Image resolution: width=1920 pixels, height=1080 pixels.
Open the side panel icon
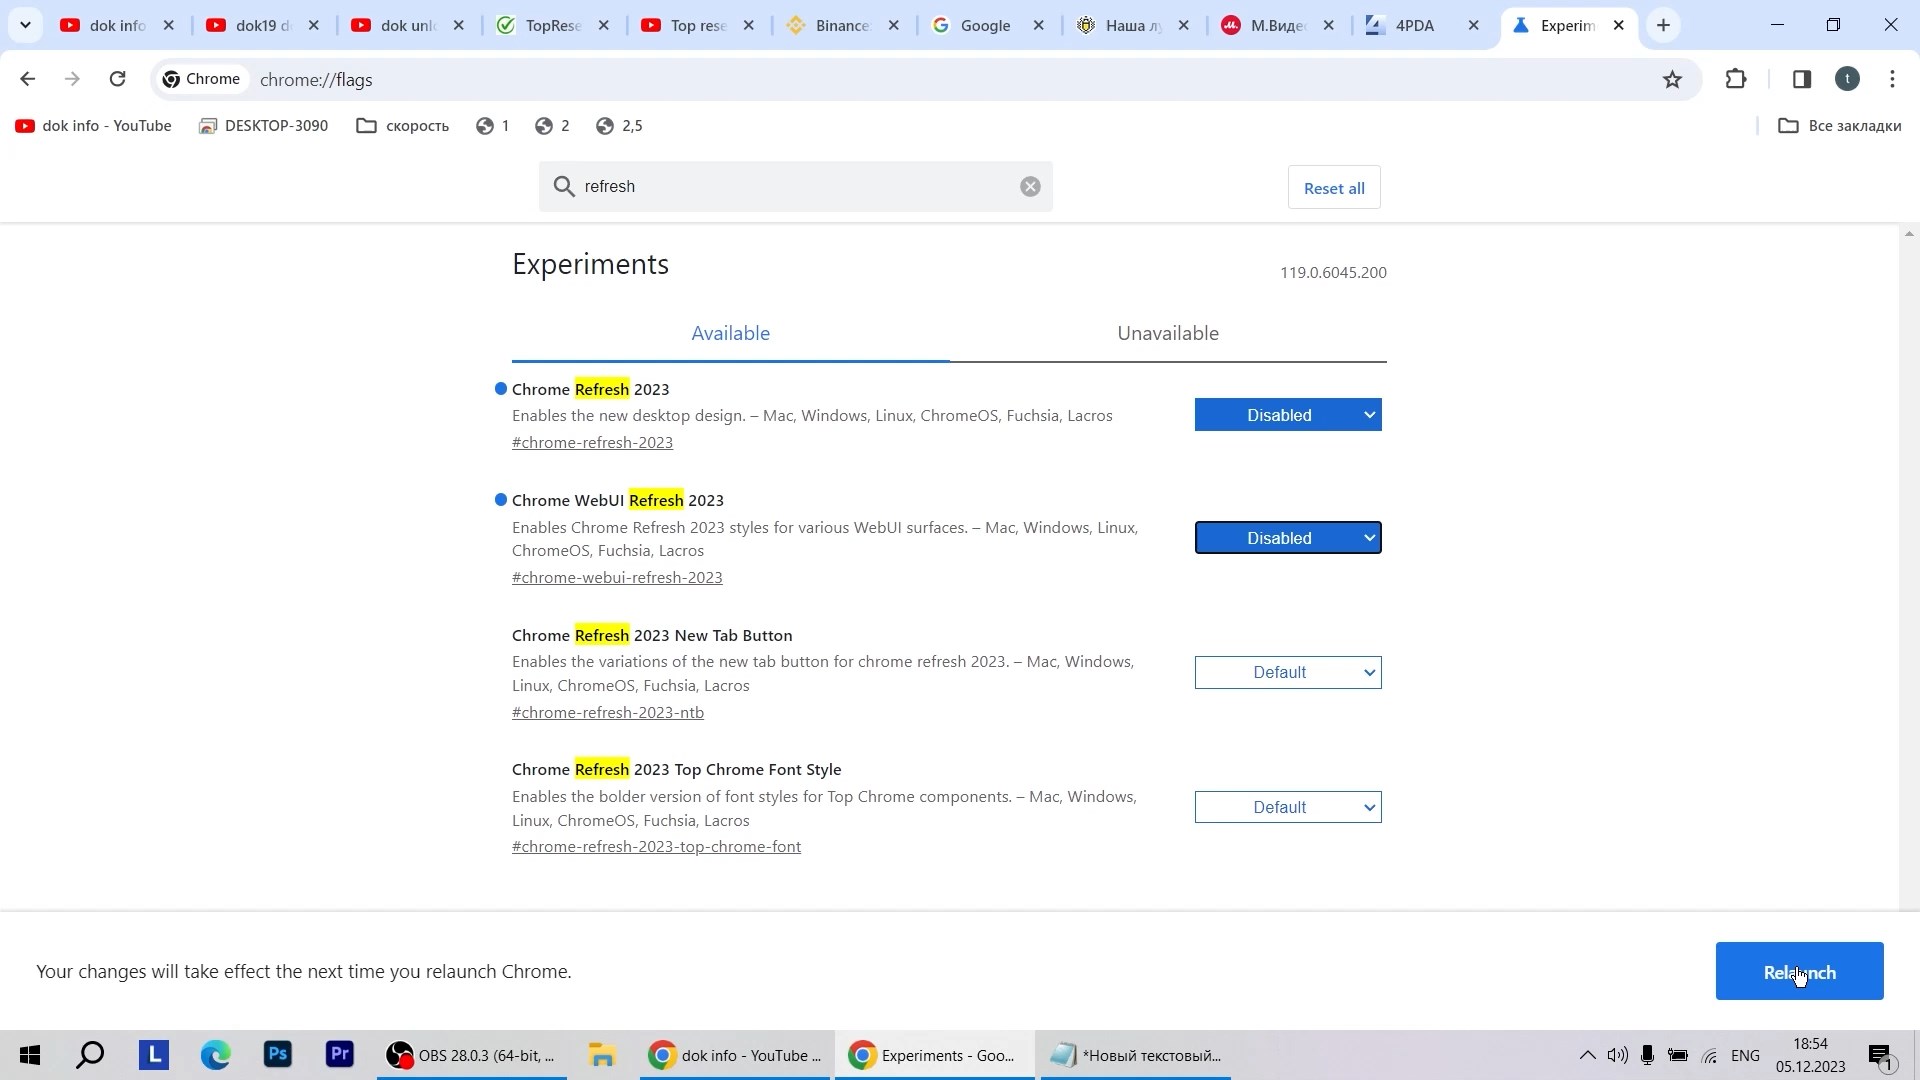coord(1802,79)
